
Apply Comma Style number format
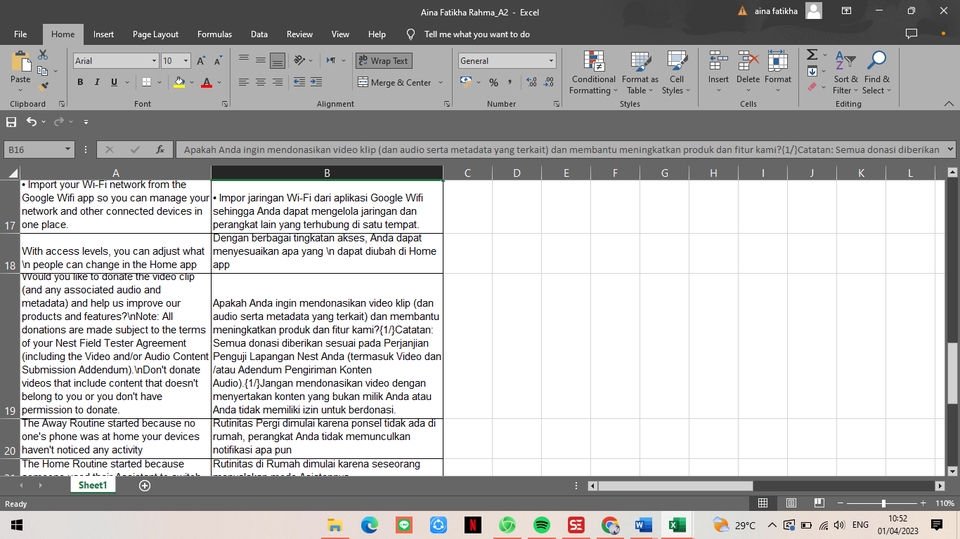click(509, 83)
